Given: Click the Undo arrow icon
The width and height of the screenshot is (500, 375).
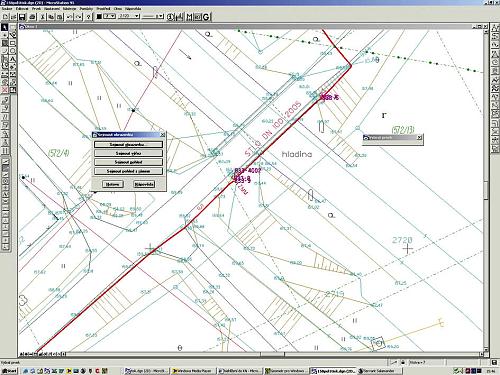Looking at the screenshot, I should point(69,17).
